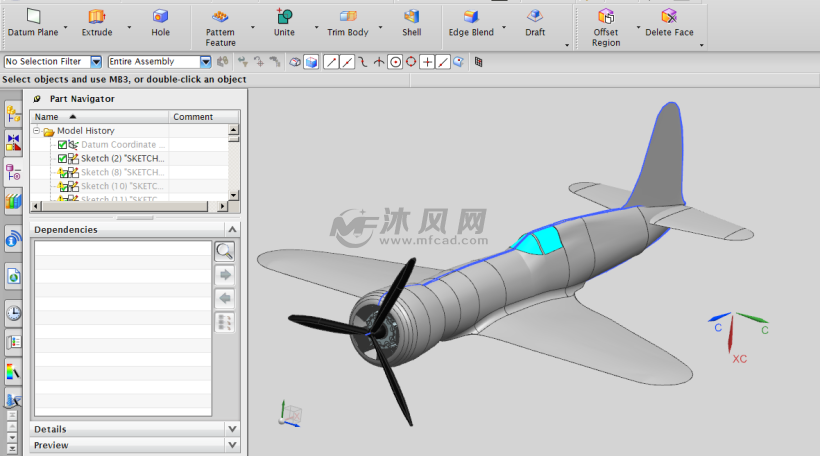The height and width of the screenshot is (456, 820).
Task: Click the Dependencies magnifier icon
Action: pos(225,251)
